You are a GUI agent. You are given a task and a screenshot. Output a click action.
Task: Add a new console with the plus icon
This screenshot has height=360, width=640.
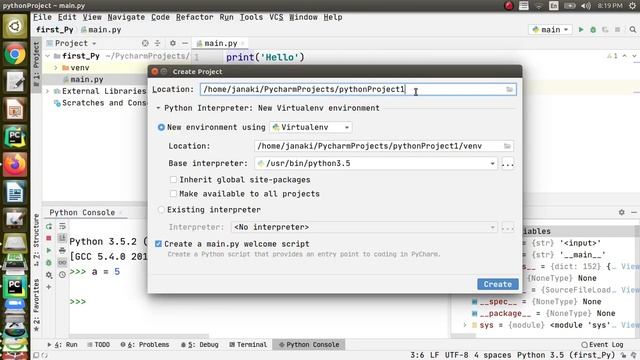pyautogui.click(x=49, y=287)
